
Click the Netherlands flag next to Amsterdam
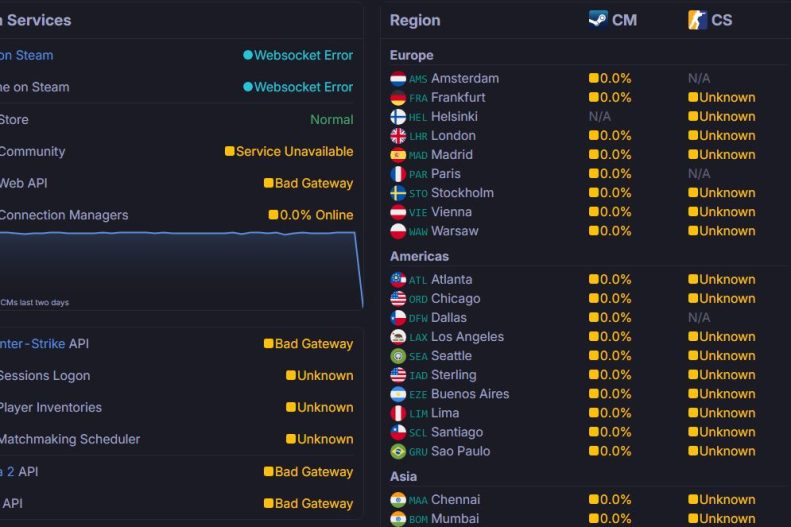(398, 79)
